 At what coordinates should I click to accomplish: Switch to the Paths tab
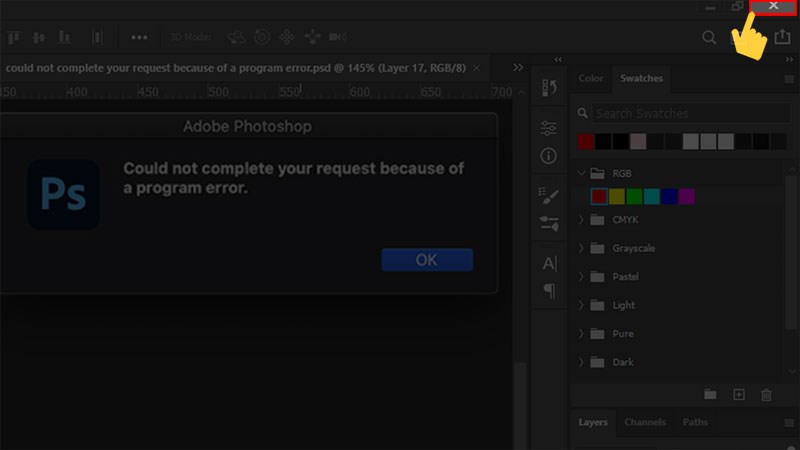click(695, 422)
